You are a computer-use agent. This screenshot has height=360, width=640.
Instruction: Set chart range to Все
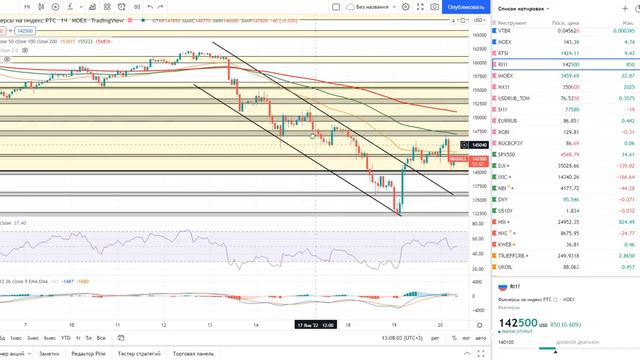(101, 338)
